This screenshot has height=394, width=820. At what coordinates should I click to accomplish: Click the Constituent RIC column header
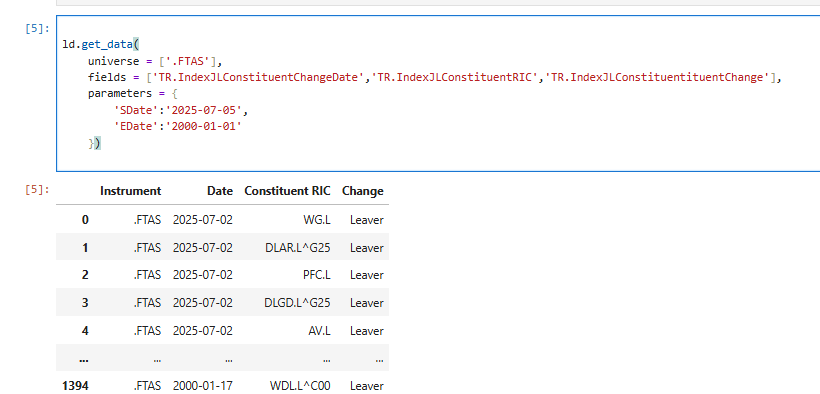(x=287, y=191)
